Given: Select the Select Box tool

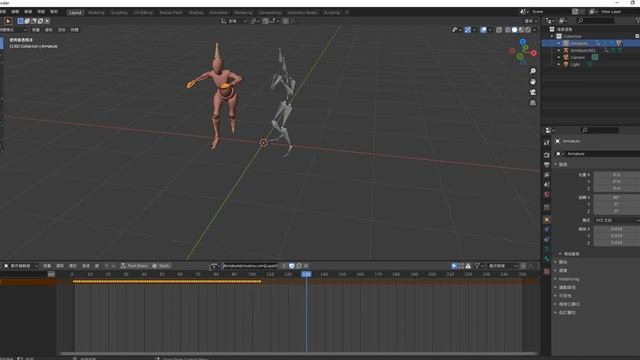Looking at the screenshot, I should 8,21.
